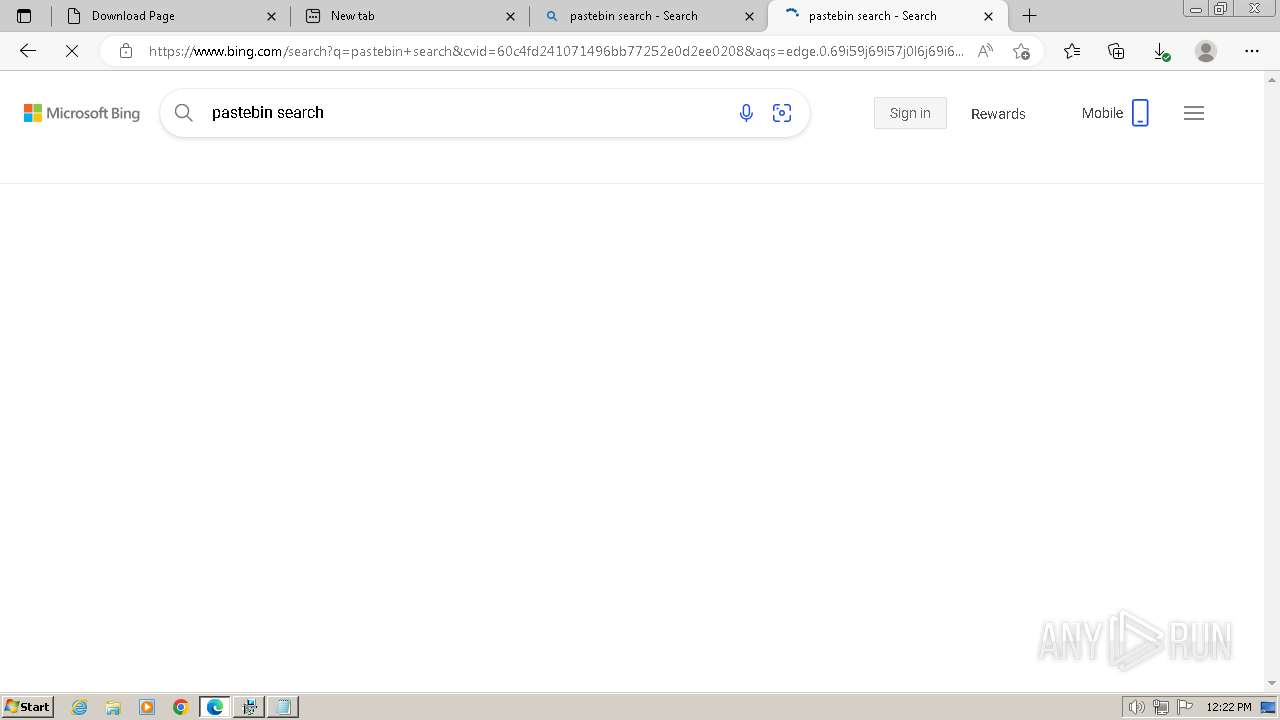The image size is (1280, 720).
Task: Open the notepad-like taskbar button
Action: pos(283,707)
